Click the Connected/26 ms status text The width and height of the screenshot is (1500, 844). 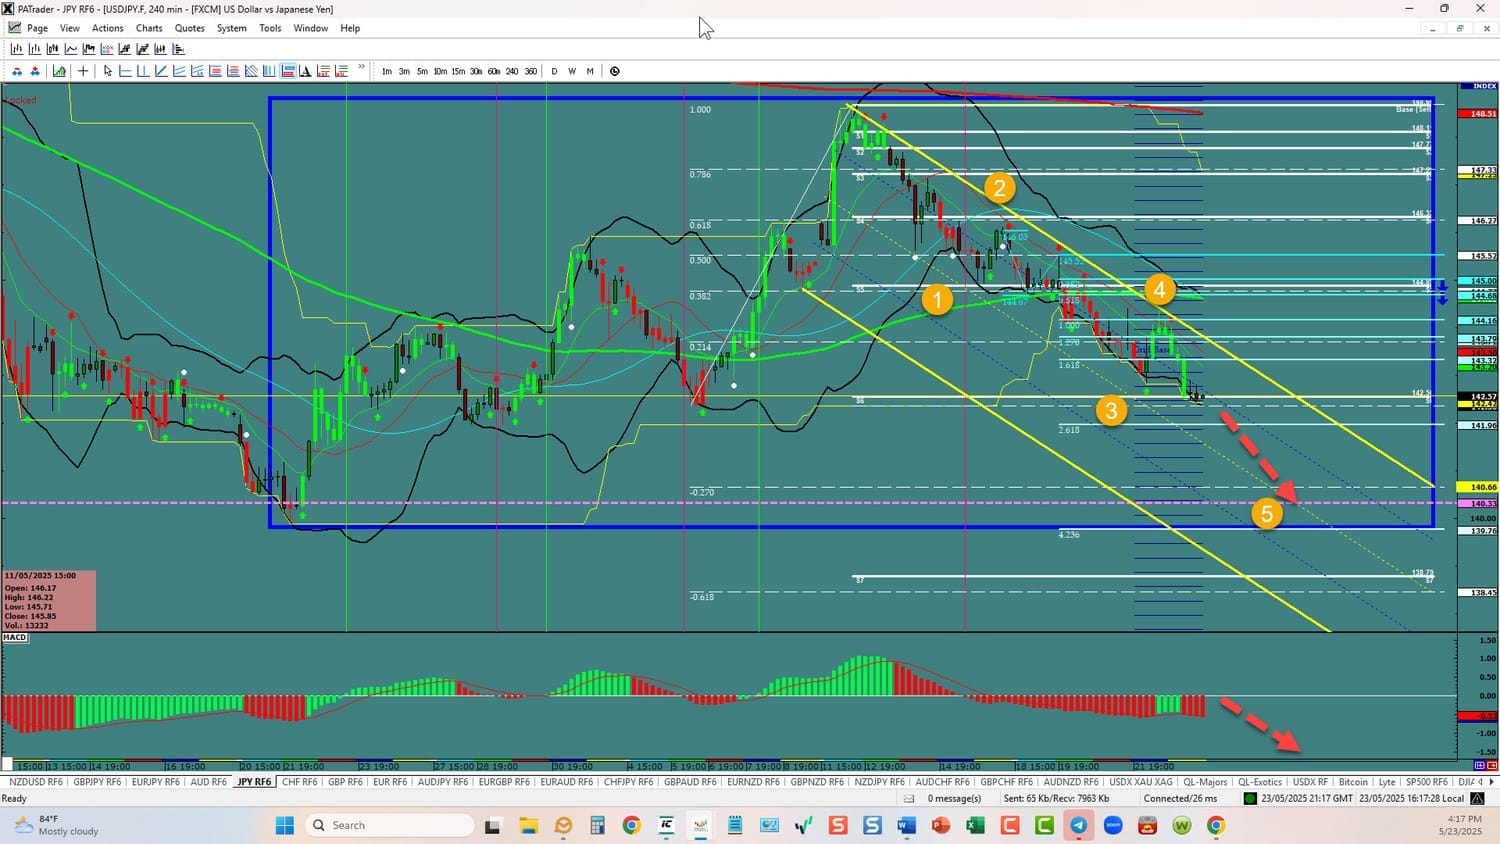coord(1181,798)
